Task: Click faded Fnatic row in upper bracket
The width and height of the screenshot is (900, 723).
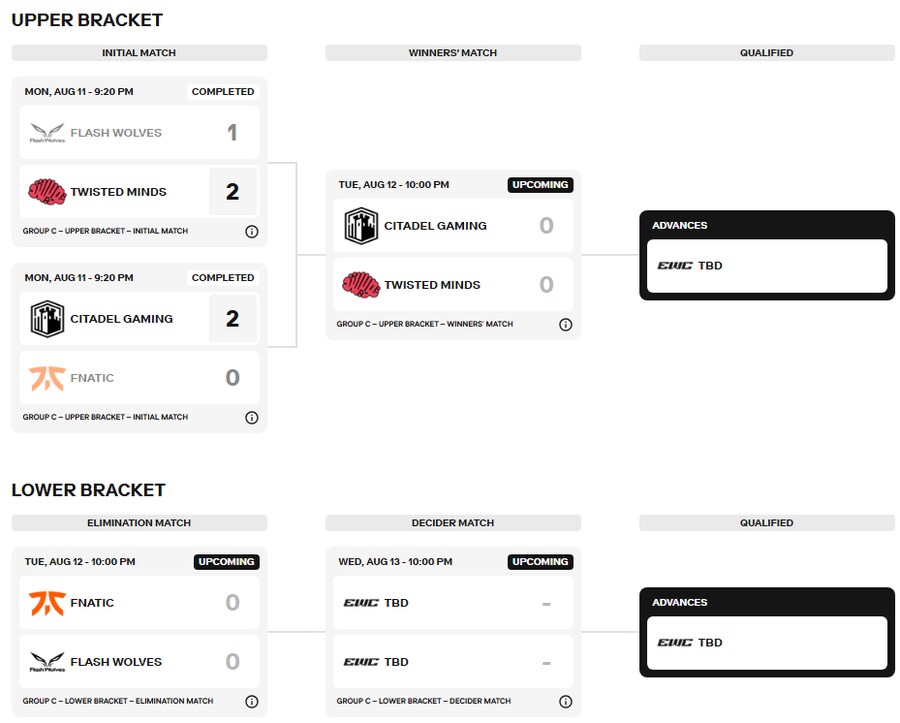Action: [139, 378]
